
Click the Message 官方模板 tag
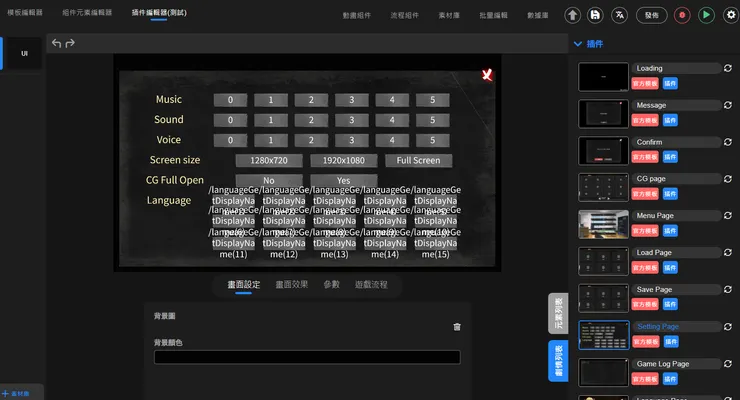[x=645, y=120]
